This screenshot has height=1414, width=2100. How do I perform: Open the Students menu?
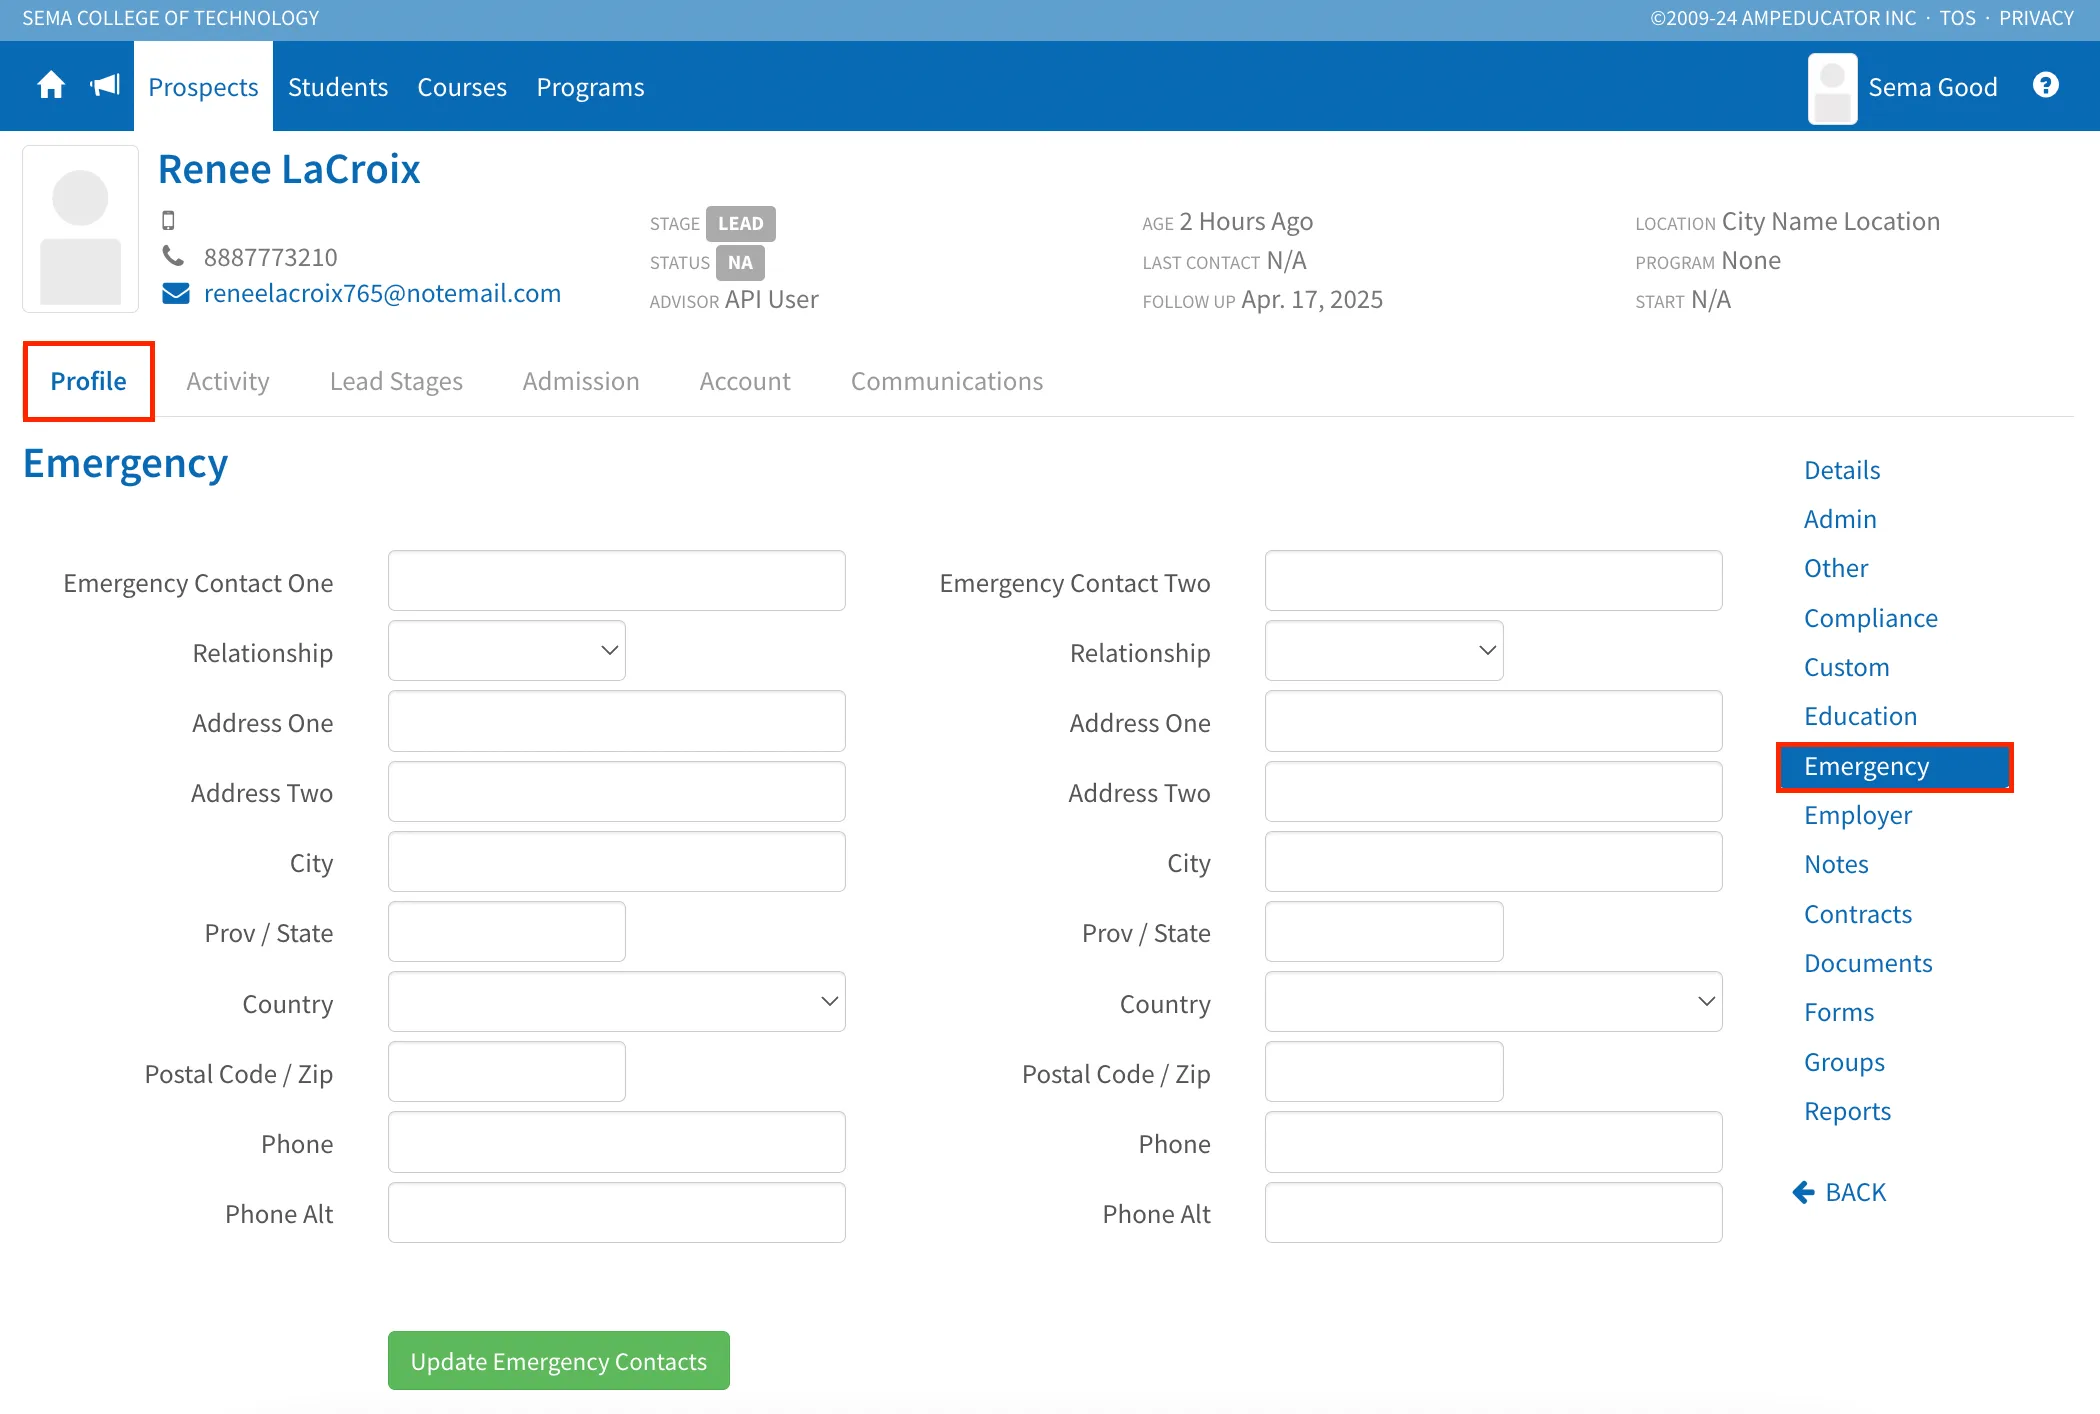tap(338, 87)
